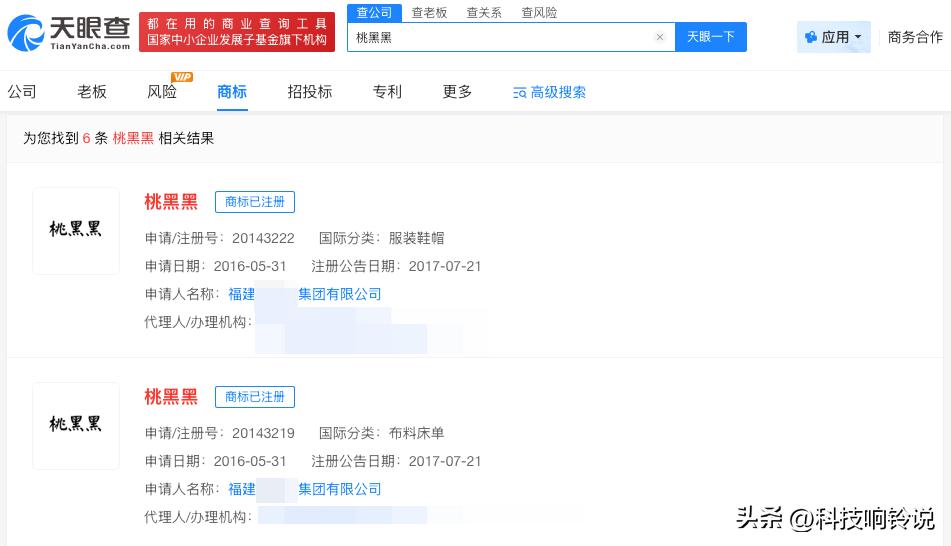This screenshot has width=951, height=546.
Task: Click the red banner 都在用的商业查询工具
Action: click(237, 32)
